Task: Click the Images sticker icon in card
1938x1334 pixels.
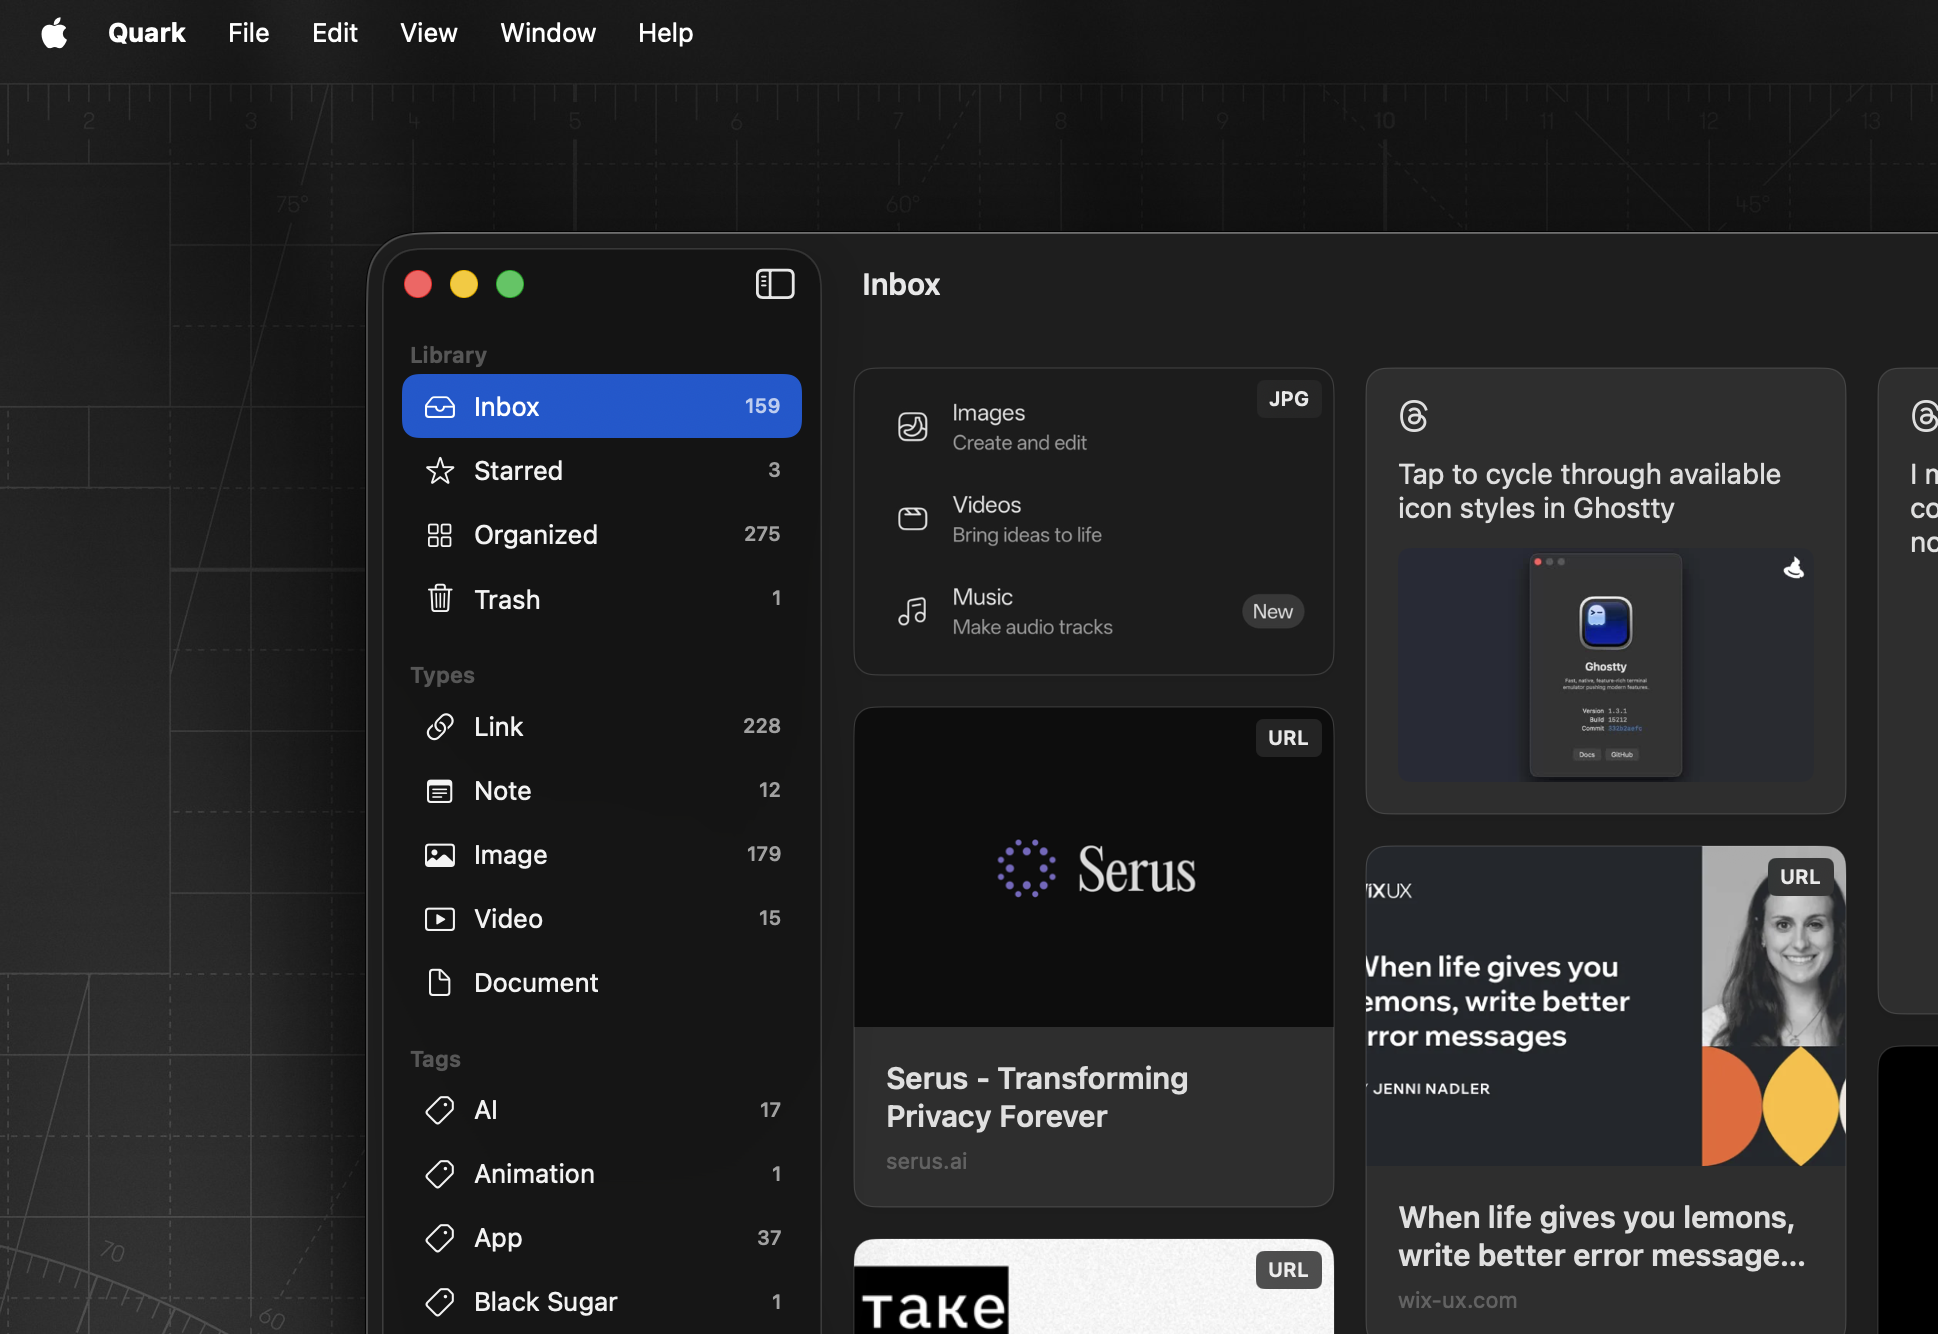Action: 912,427
